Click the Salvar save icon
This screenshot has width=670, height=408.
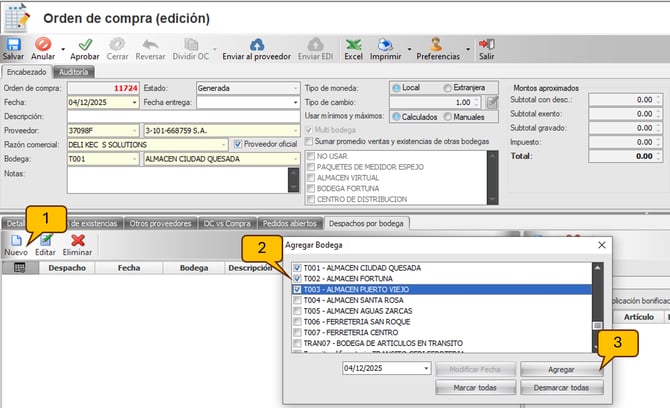(x=13, y=45)
